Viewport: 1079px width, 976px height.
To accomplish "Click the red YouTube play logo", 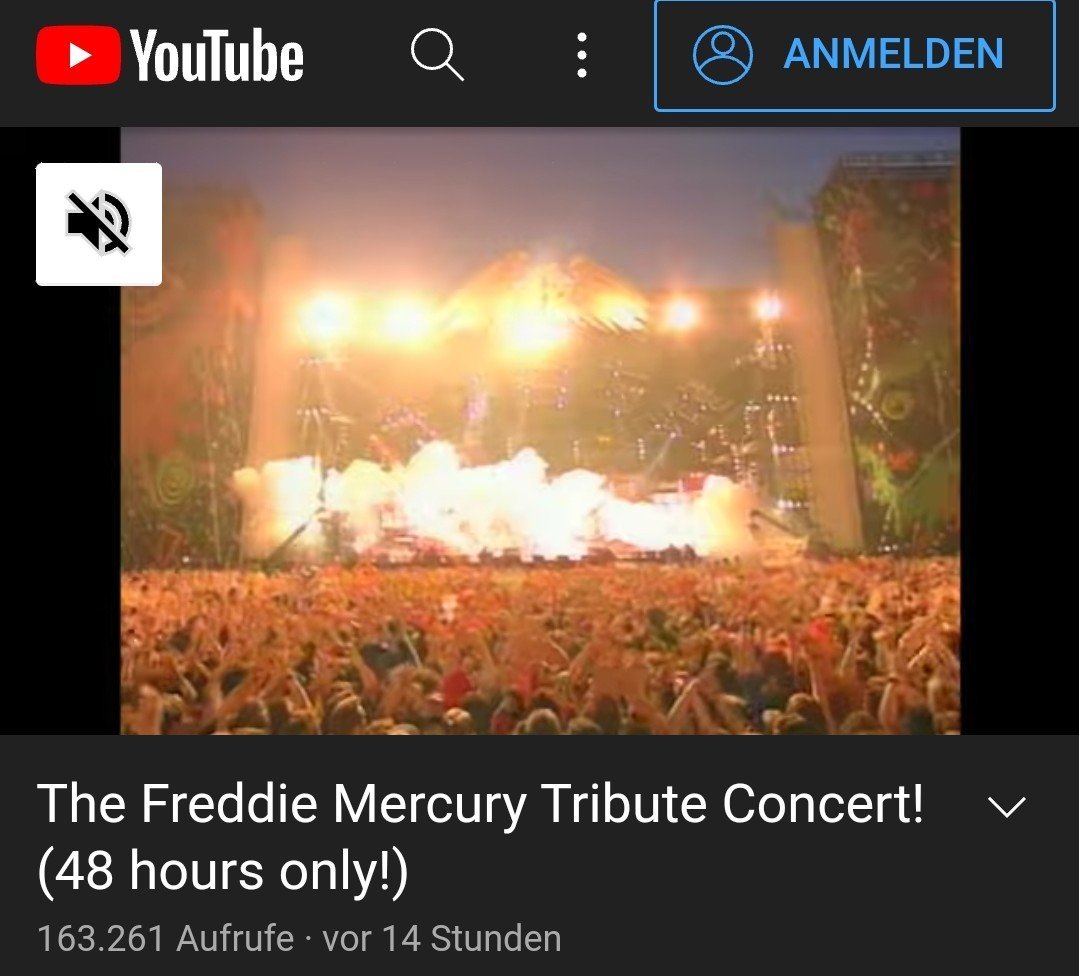I will click(78, 55).
